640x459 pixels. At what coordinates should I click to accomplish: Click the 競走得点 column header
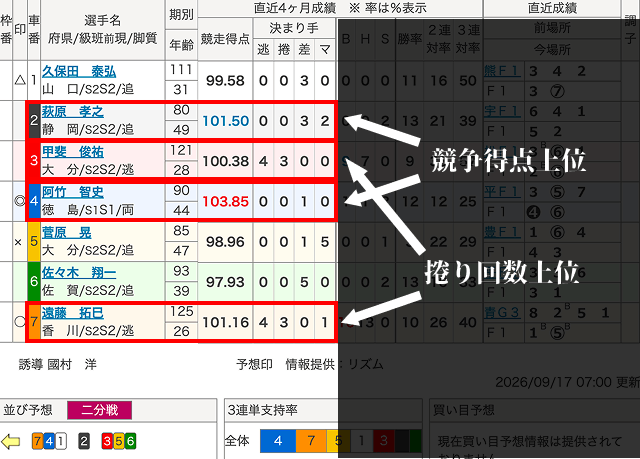[x=225, y=39]
